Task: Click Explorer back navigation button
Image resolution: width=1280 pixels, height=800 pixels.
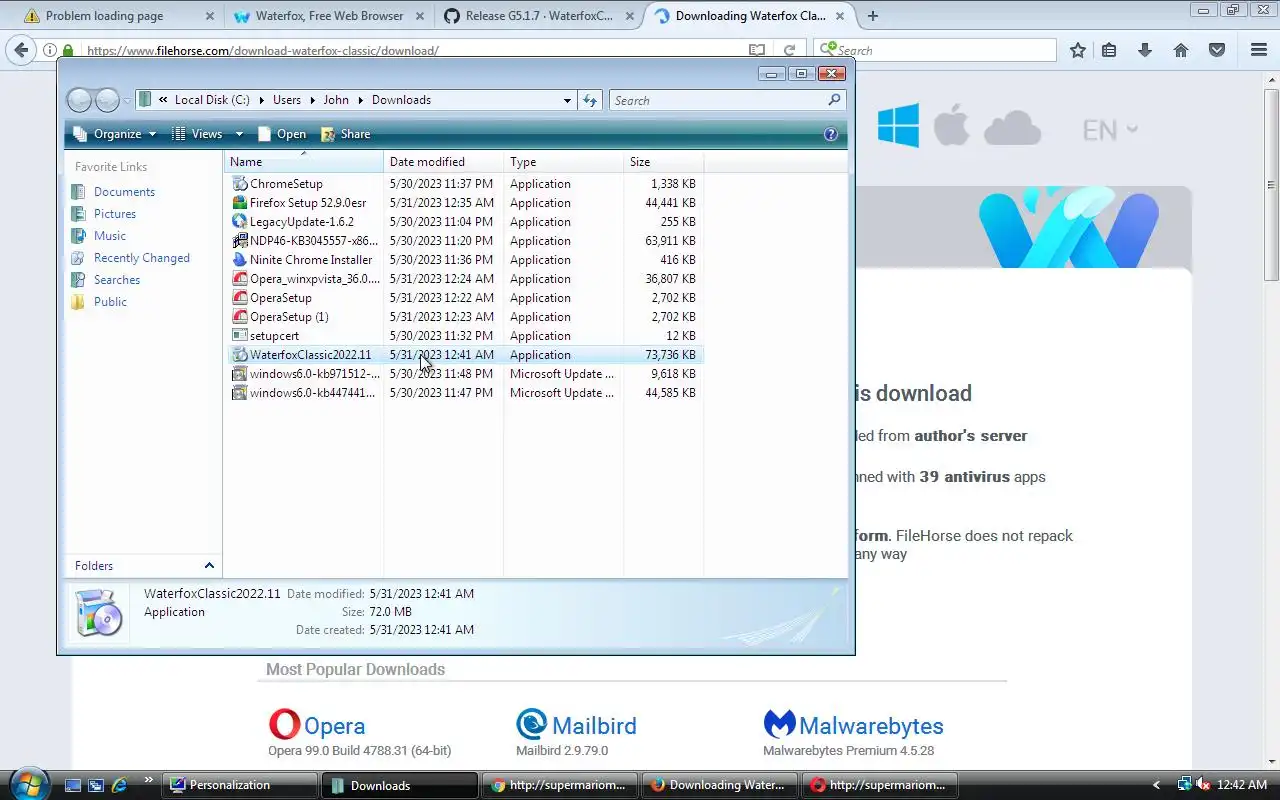Action: tap(80, 100)
